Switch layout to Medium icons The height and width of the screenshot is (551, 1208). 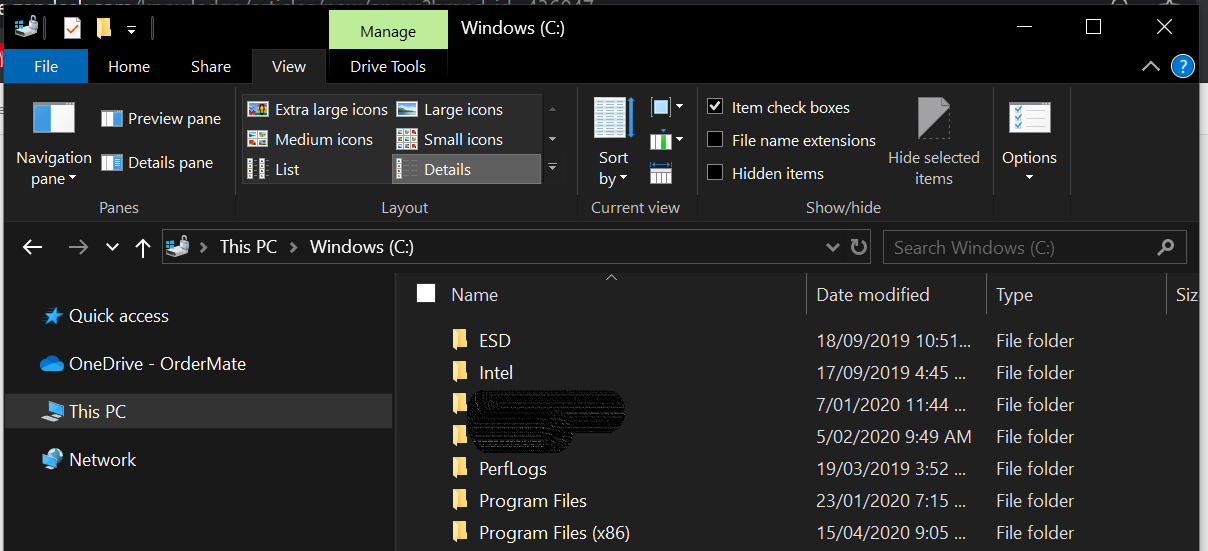[x=310, y=140]
